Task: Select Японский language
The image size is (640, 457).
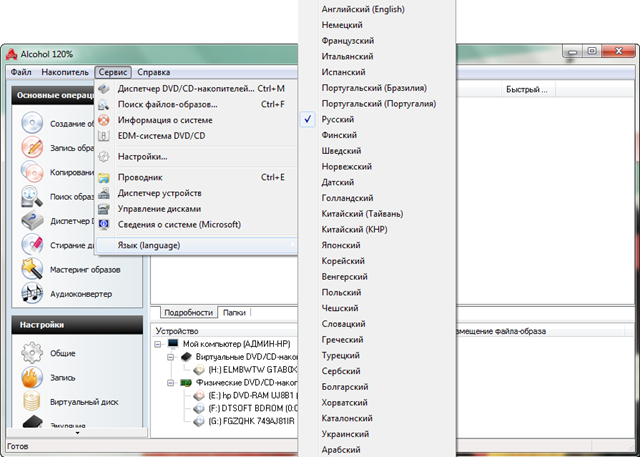Action: (x=377, y=245)
